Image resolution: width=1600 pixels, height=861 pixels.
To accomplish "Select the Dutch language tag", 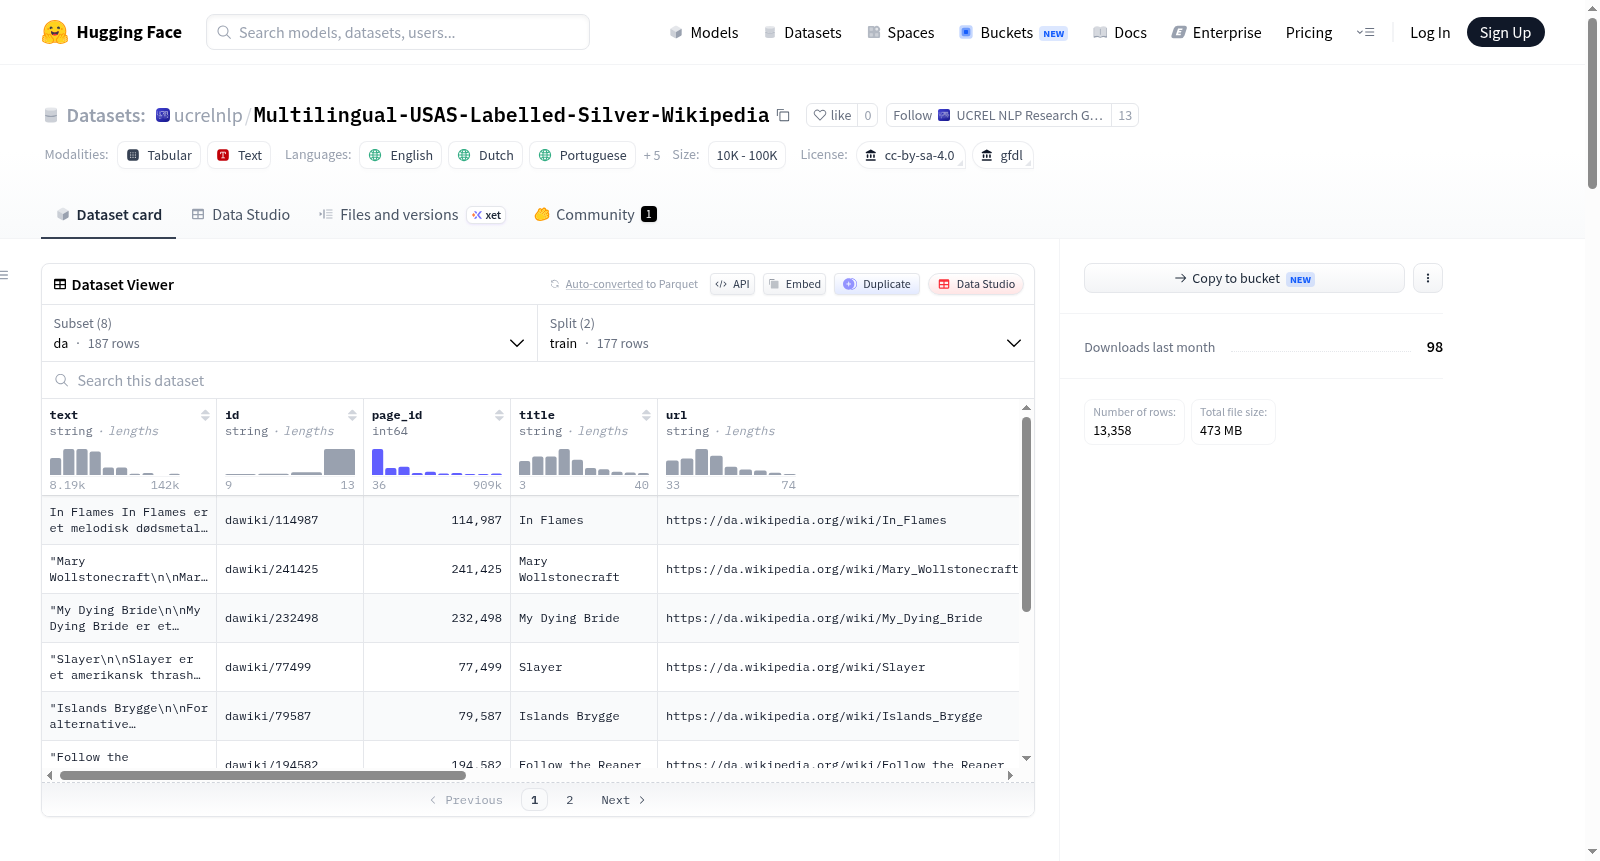I will [x=486, y=155].
